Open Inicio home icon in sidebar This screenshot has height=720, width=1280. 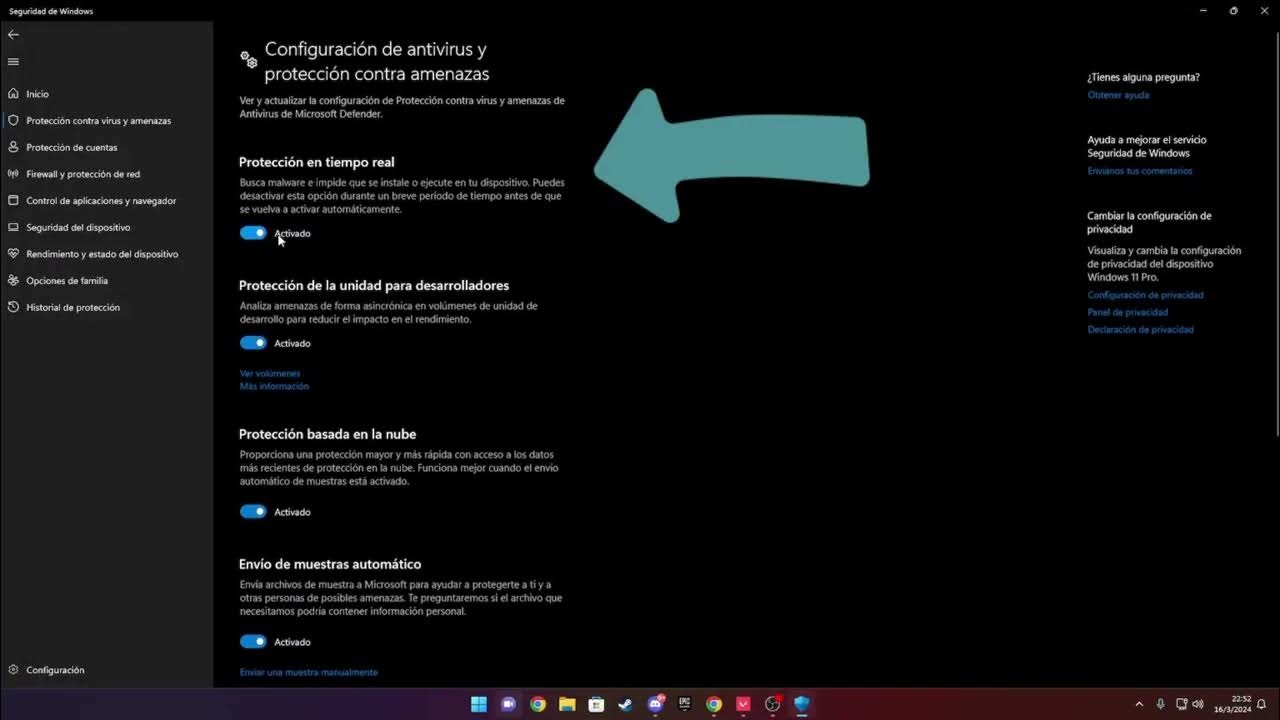[x=13, y=94]
